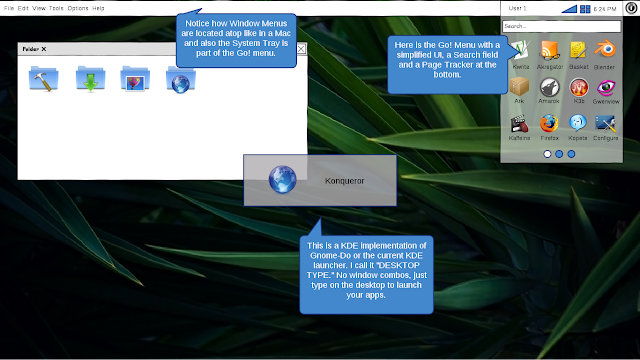Image resolution: width=640 pixels, height=360 pixels.
Task: Open the pictures folder in Folder window
Action: tap(135, 78)
